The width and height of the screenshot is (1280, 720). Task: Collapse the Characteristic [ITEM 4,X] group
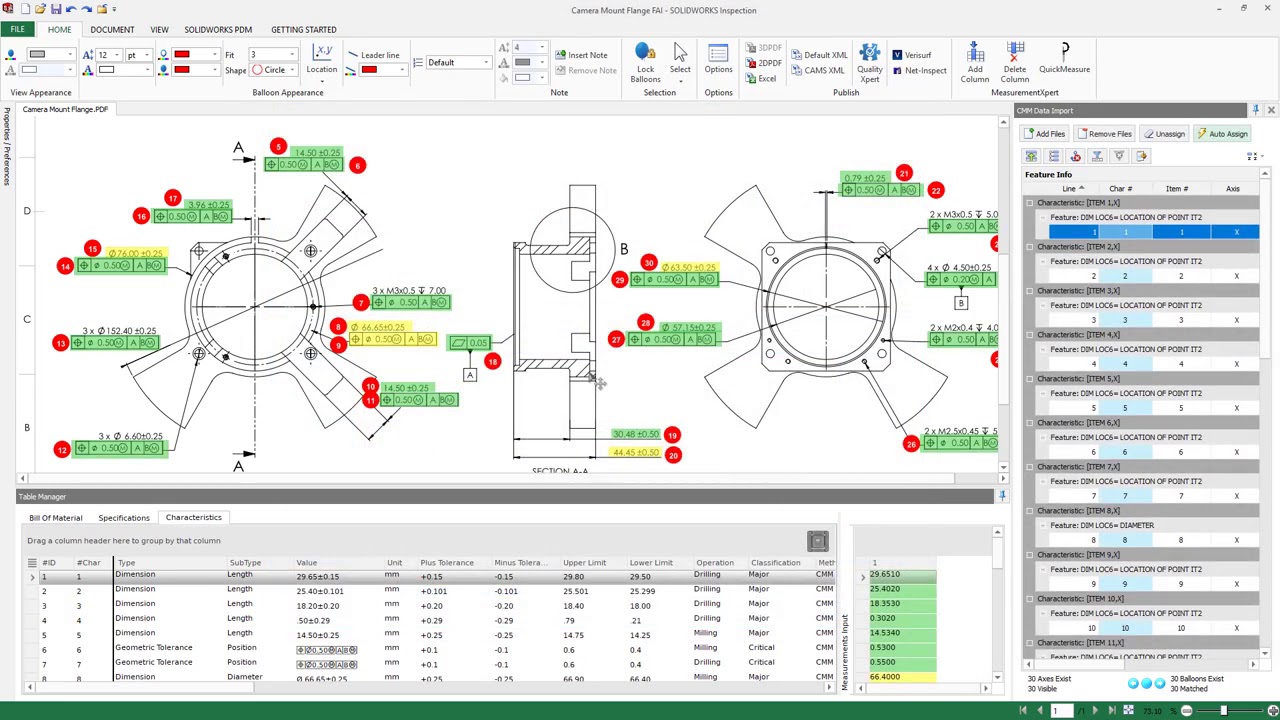(x=1029, y=335)
